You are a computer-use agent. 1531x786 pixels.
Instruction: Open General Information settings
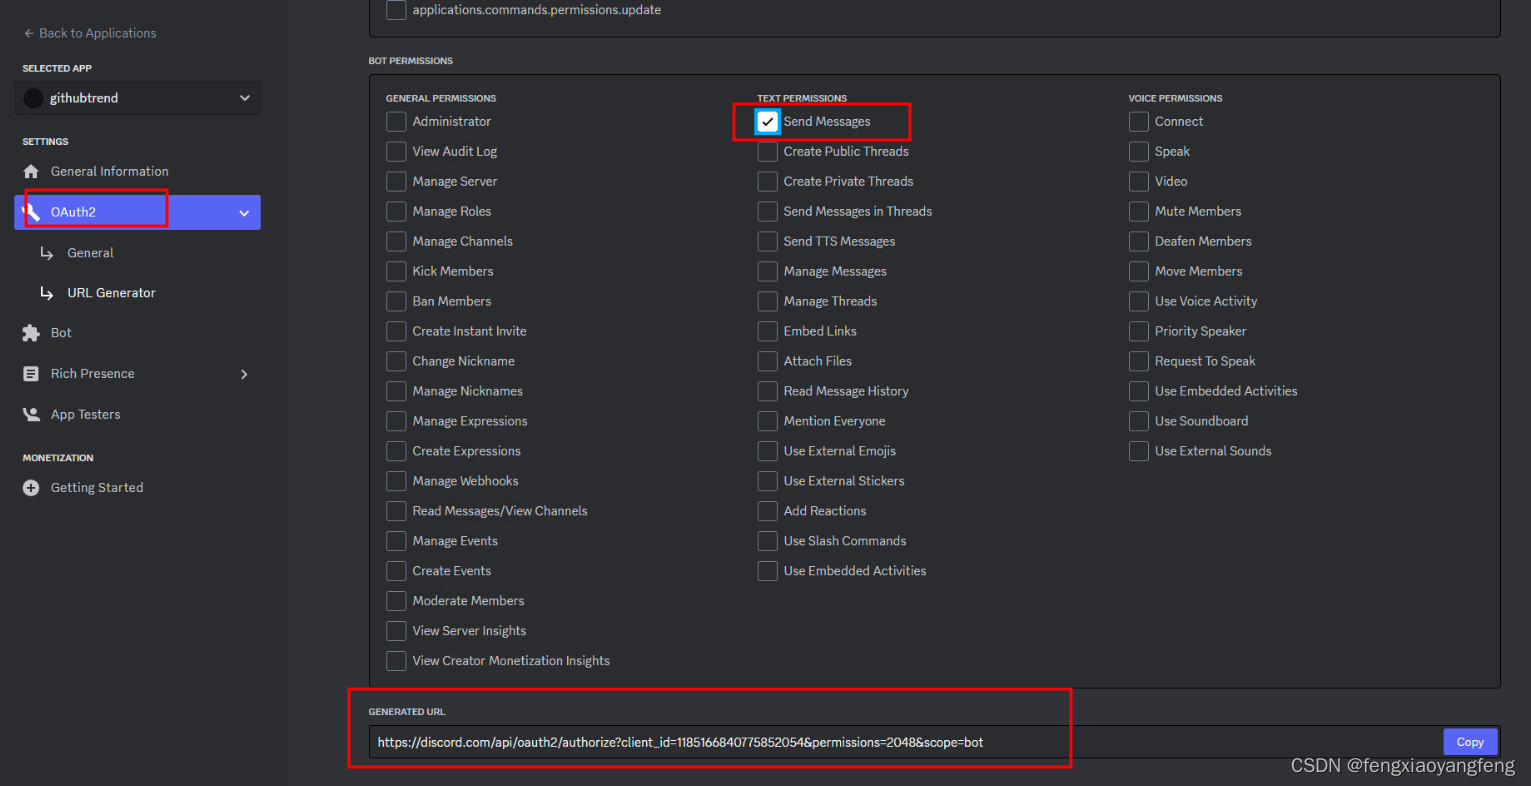[110, 171]
